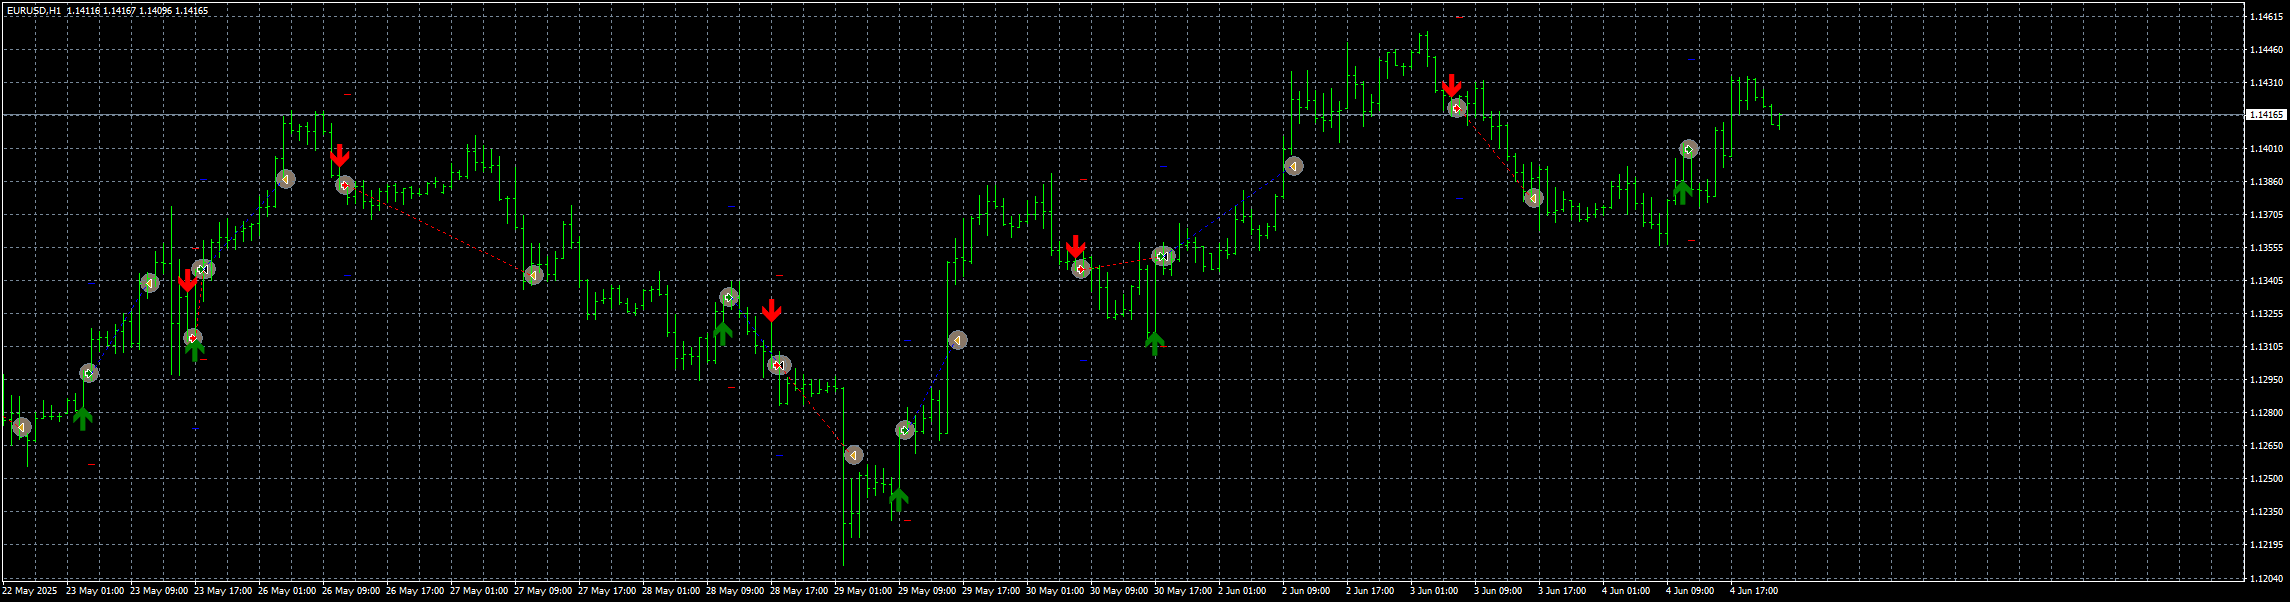Select the trade close marker near 27 May 09:00

[534, 275]
